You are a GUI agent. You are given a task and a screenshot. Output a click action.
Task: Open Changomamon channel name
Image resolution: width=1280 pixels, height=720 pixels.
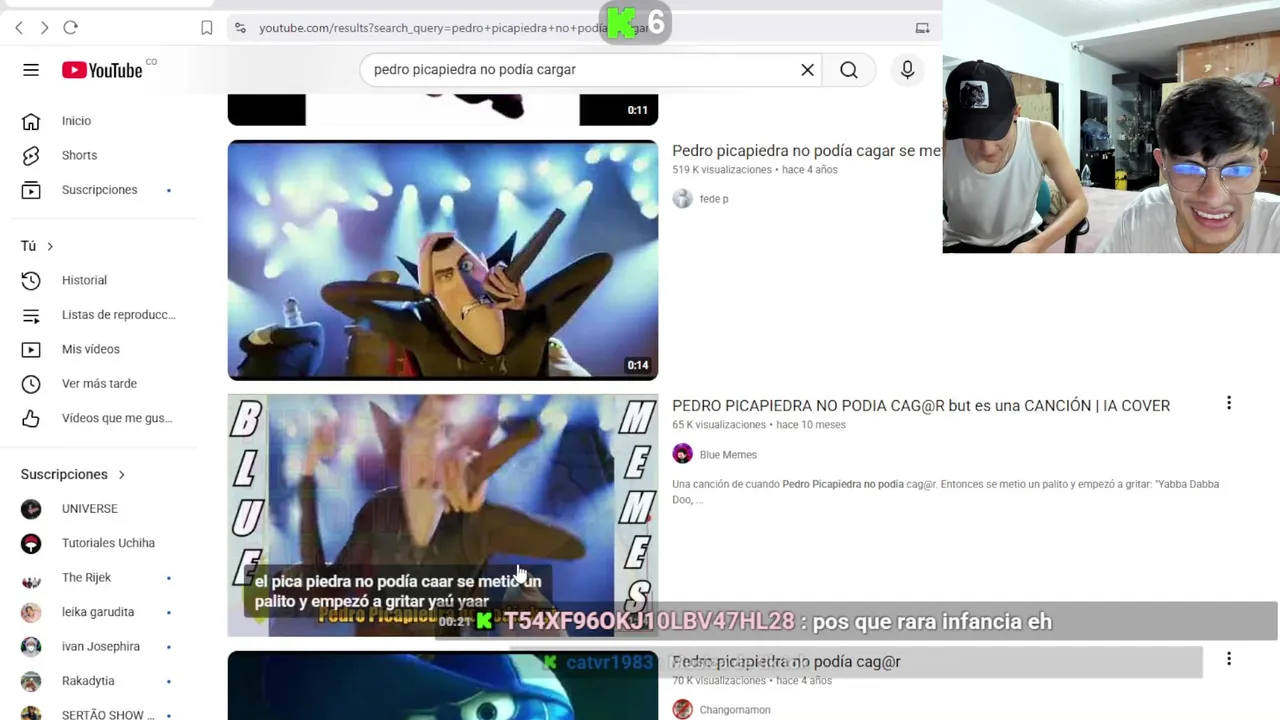tap(735, 710)
